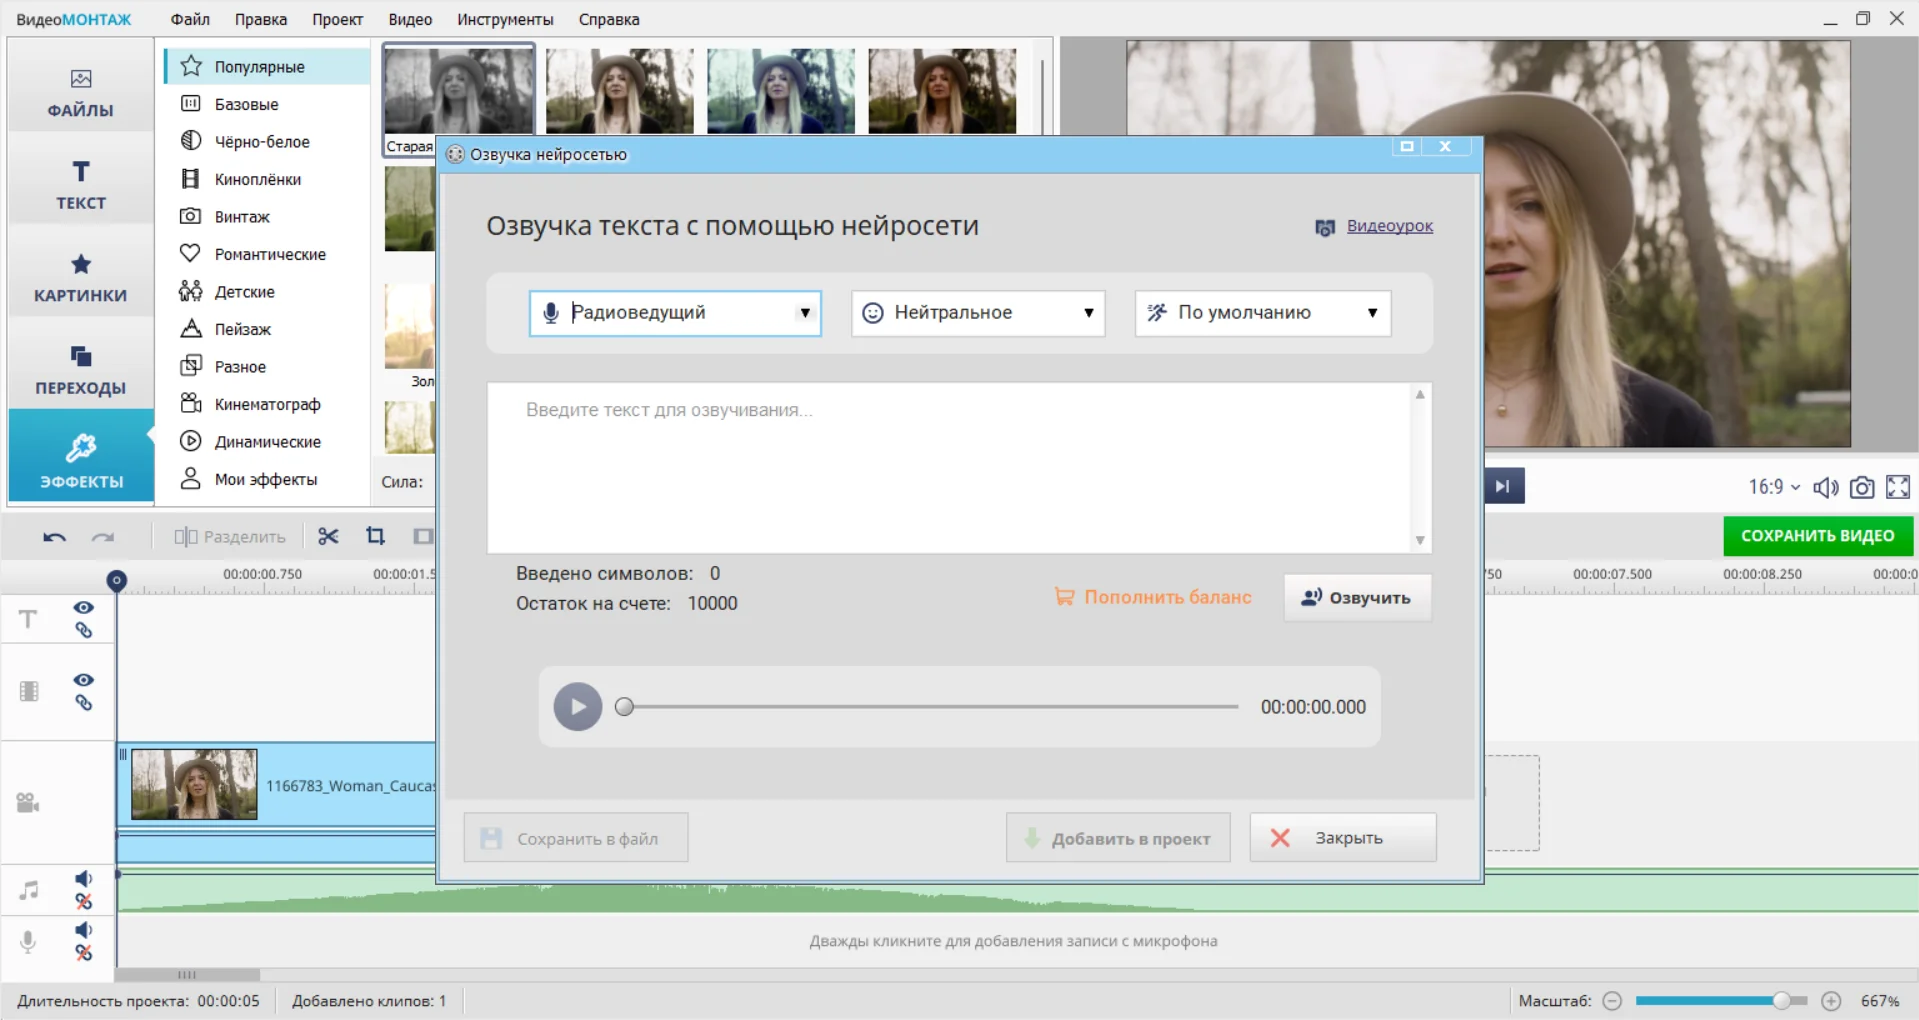This screenshot has height=1020, width=1919.
Task: Take a snapshot with the camera icon
Action: click(1861, 487)
